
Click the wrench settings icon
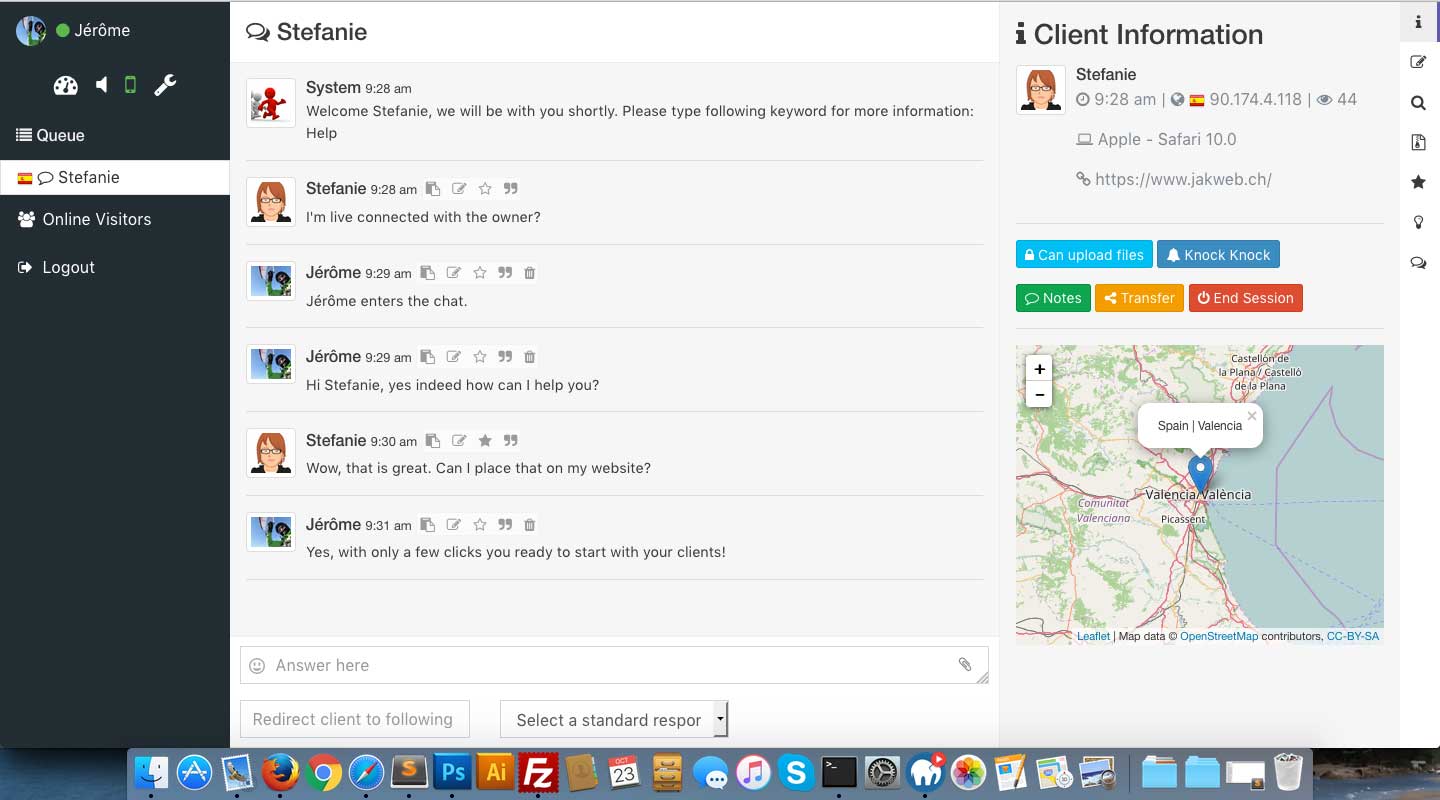pyautogui.click(x=165, y=85)
